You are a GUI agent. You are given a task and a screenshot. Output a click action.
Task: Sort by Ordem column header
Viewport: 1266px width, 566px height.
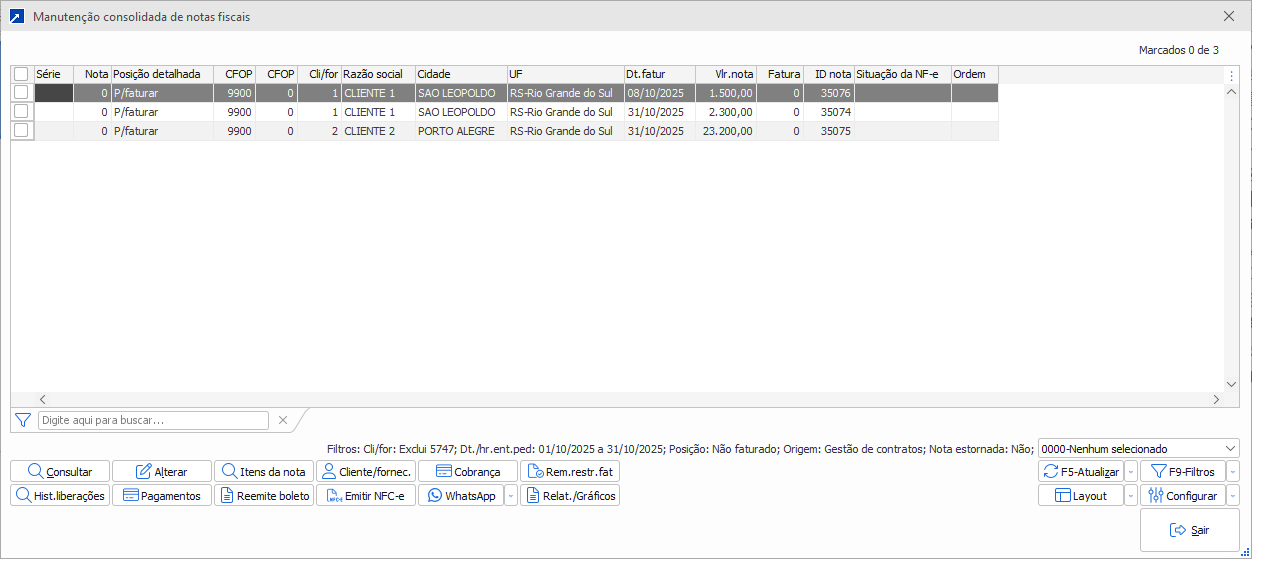pyautogui.click(x=975, y=74)
